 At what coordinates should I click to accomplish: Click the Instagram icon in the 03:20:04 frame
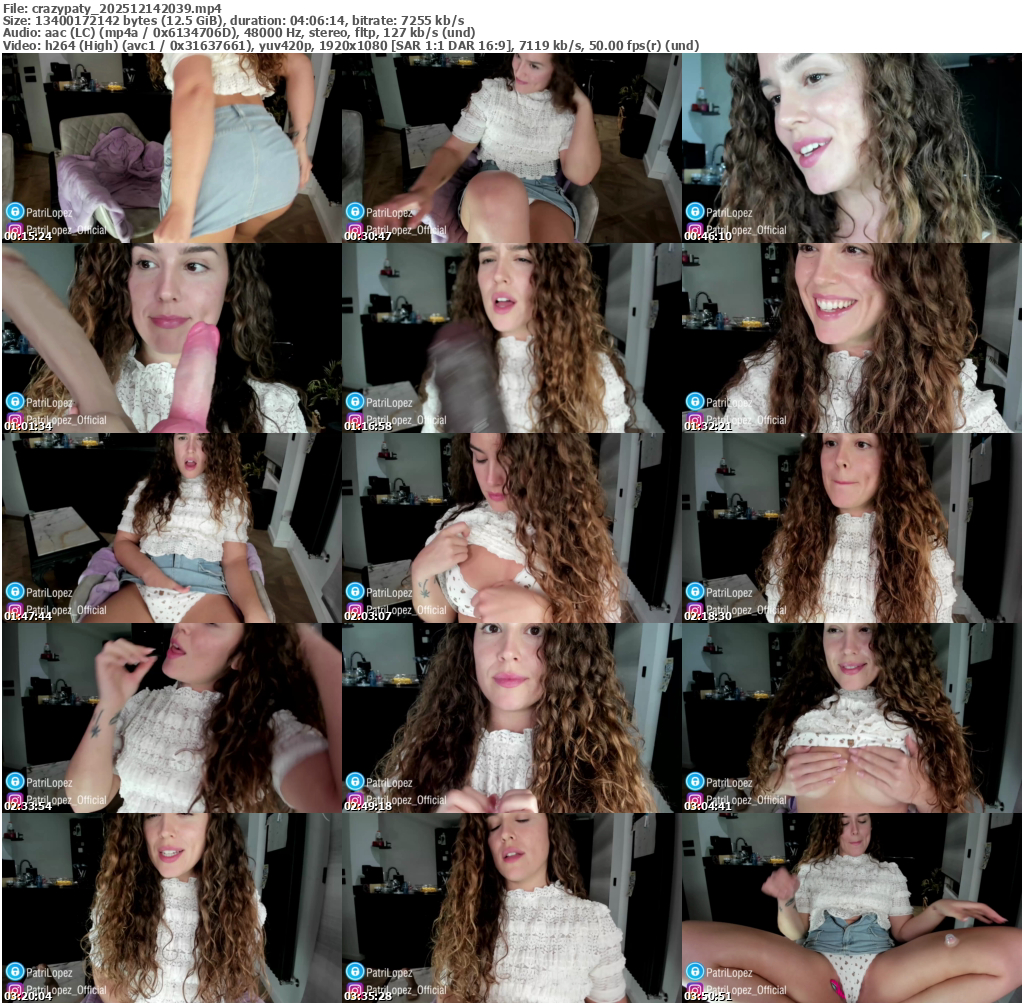point(13,990)
